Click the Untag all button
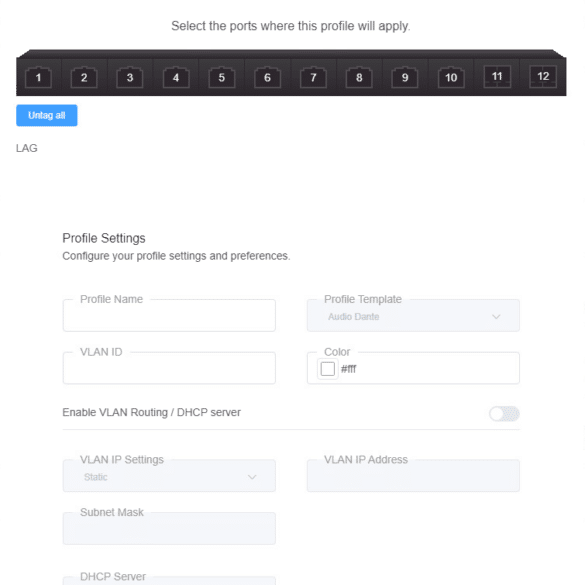Viewport: 585px width, 585px height. pyautogui.click(x=47, y=115)
